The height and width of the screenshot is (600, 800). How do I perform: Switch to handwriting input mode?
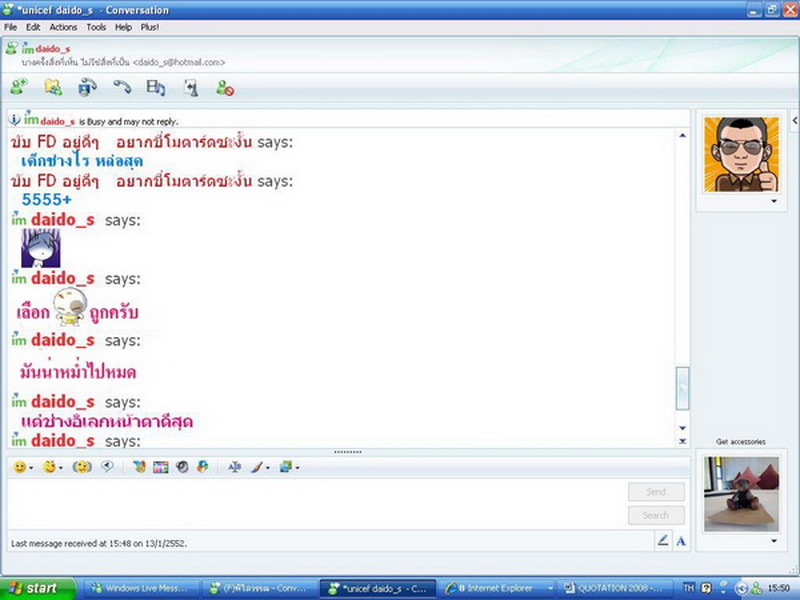pos(662,541)
